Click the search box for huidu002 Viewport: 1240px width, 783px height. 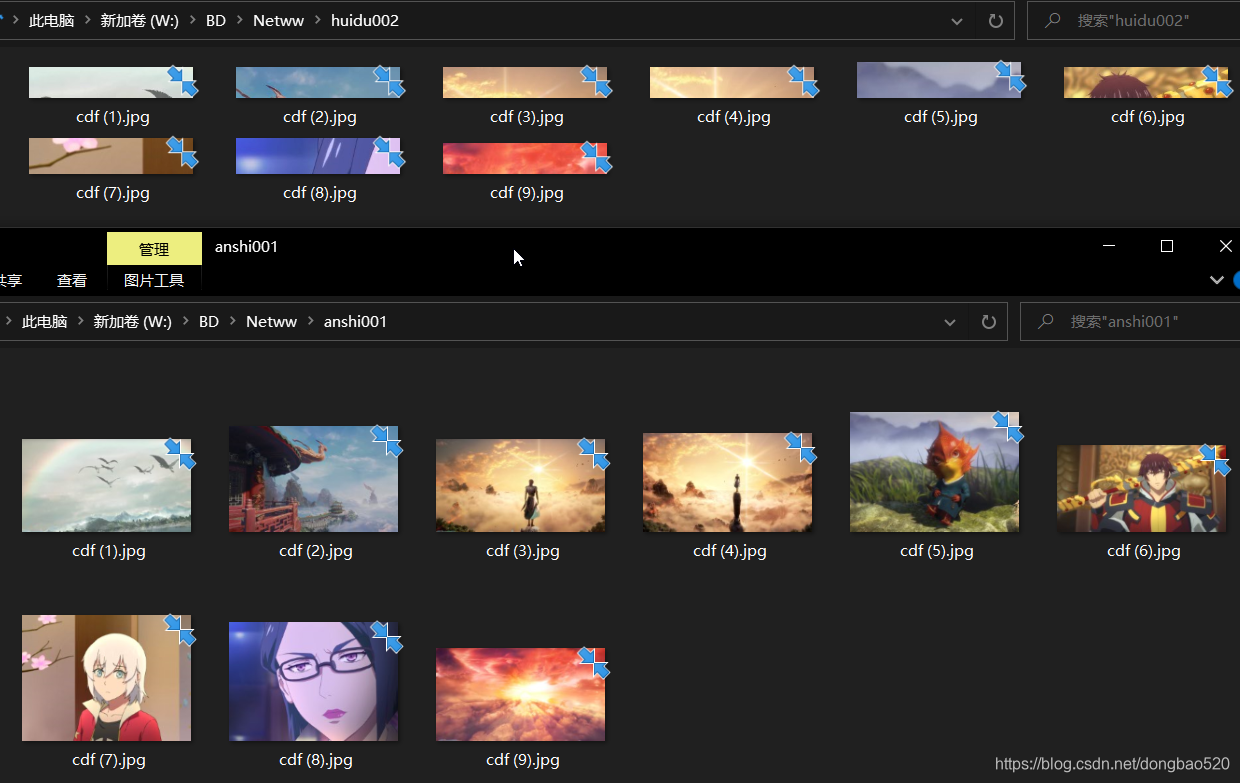pyautogui.click(x=1134, y=20)
